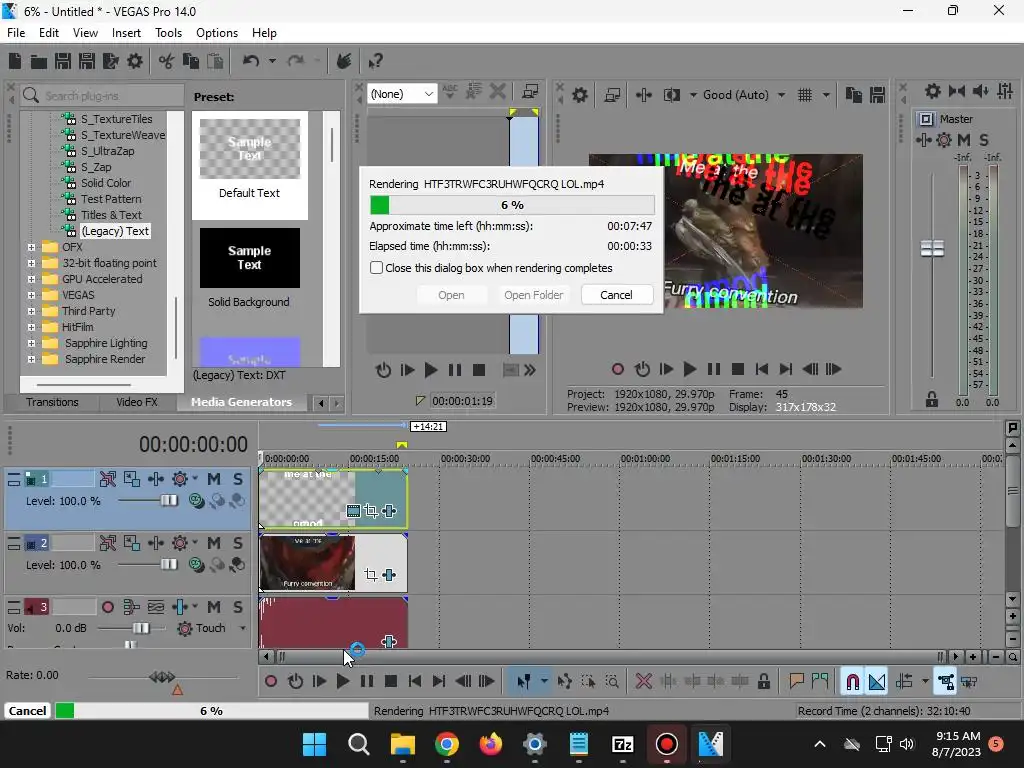
Task: Arm audio track 3 for record
Action: (108, 607)
